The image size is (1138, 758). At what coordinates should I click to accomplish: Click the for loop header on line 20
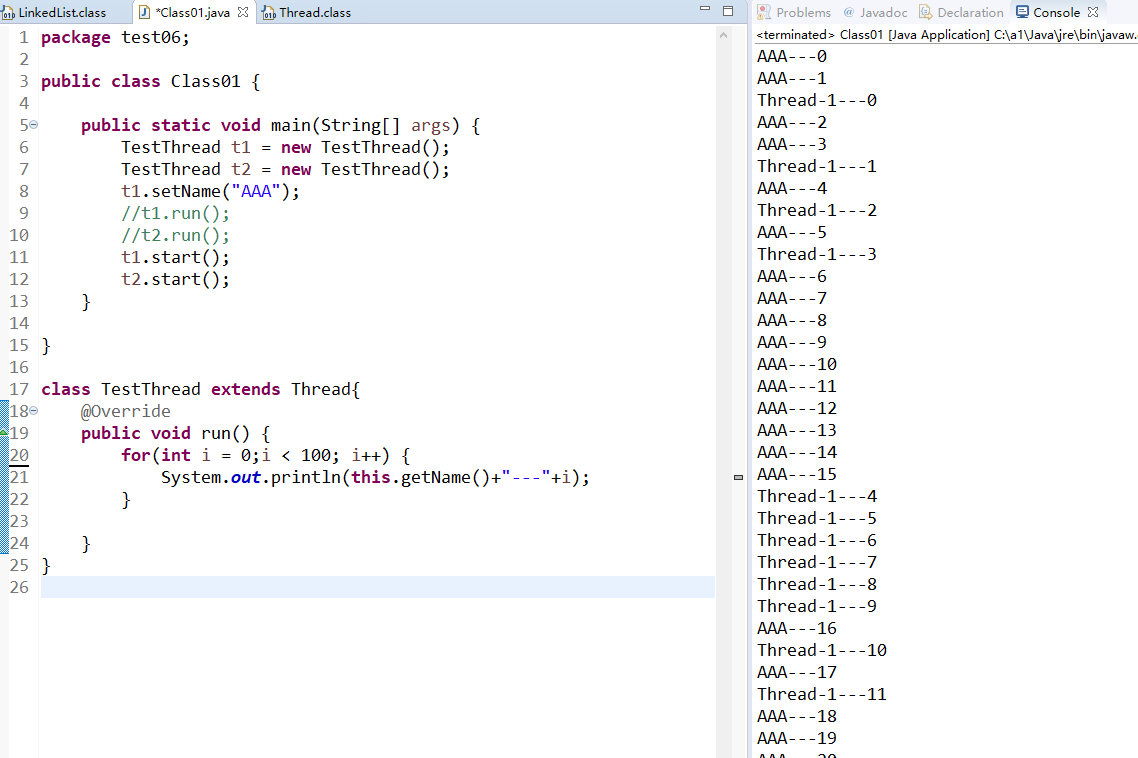click(266, 455)
